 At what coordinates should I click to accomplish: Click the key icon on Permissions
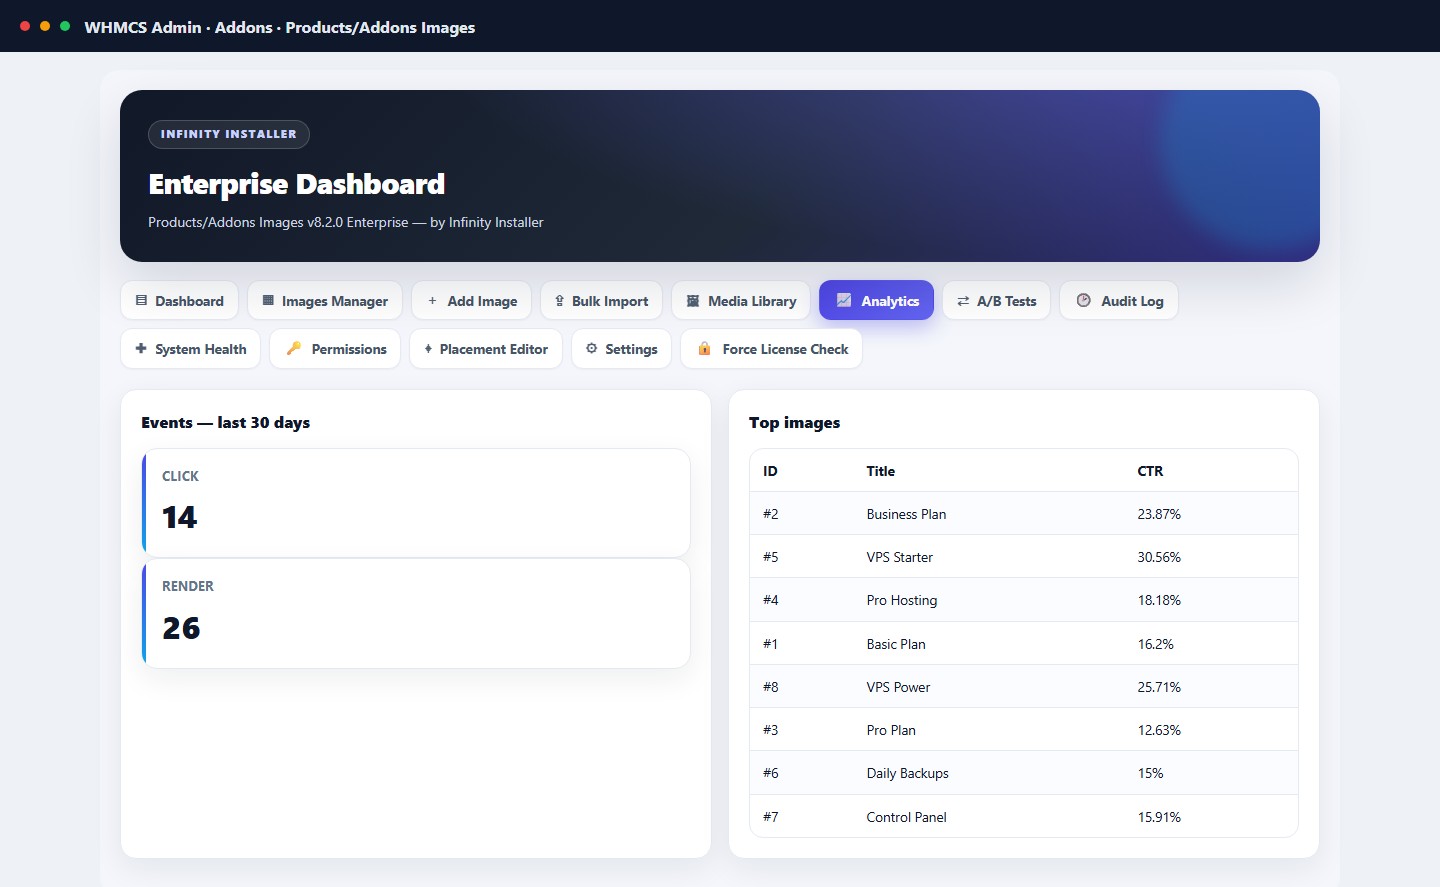[294, 349]
